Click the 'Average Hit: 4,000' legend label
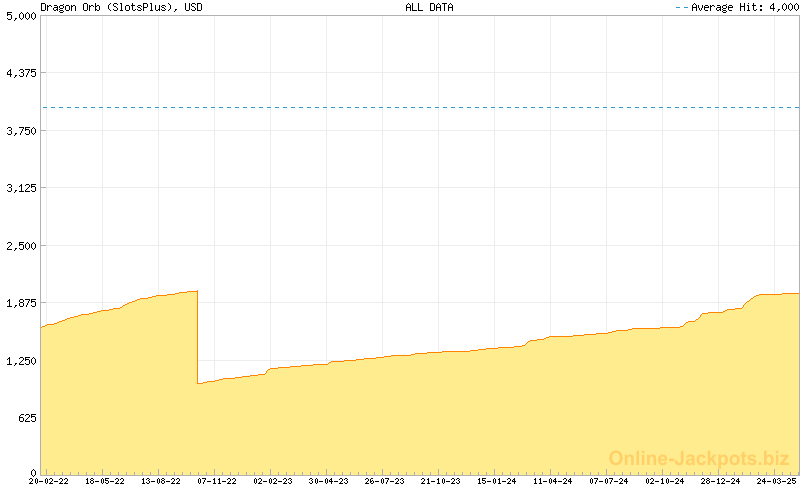The image size is (800, 490). [x=745, y=7]
